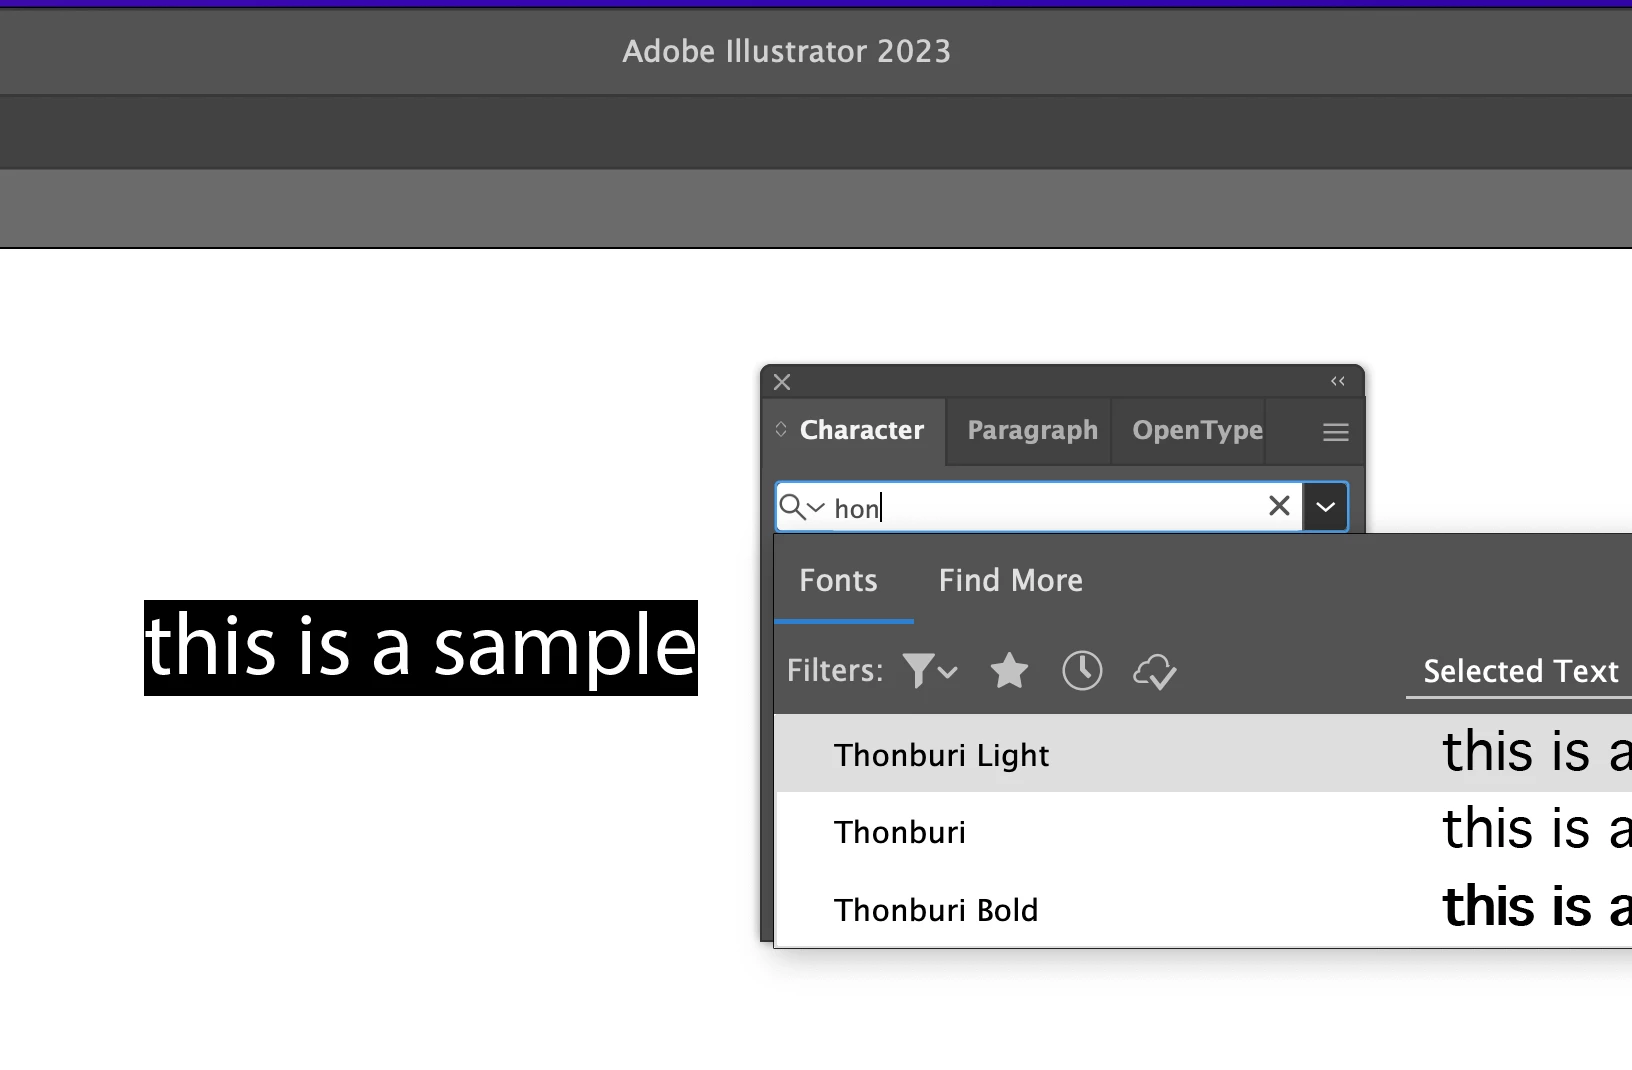Open the Character panel hamburger menu

1336,432
